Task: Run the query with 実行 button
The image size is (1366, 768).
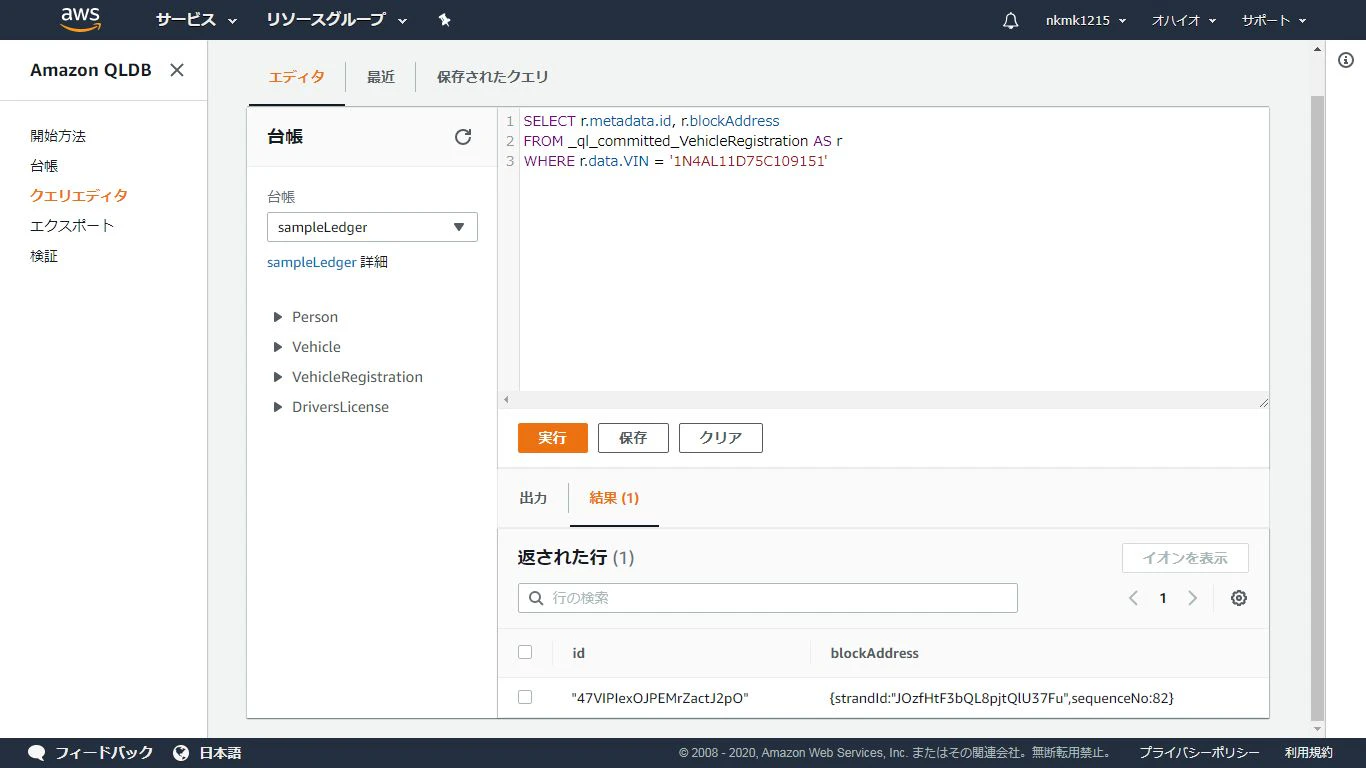Action: pyautogui.click(x=553, y=438)
